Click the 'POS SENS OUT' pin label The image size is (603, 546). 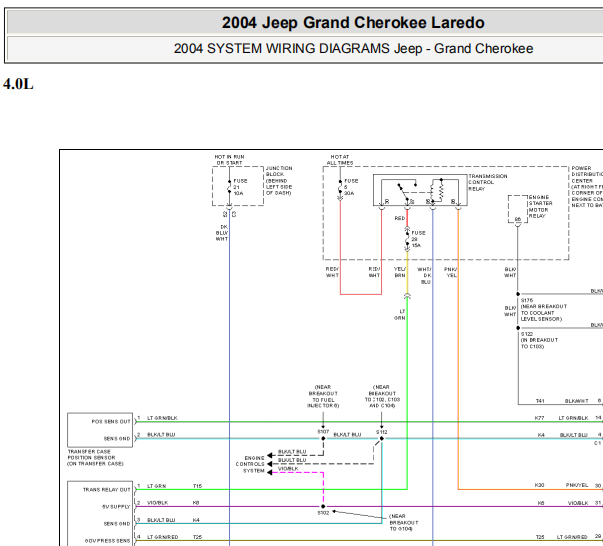[x=111, y=422]
